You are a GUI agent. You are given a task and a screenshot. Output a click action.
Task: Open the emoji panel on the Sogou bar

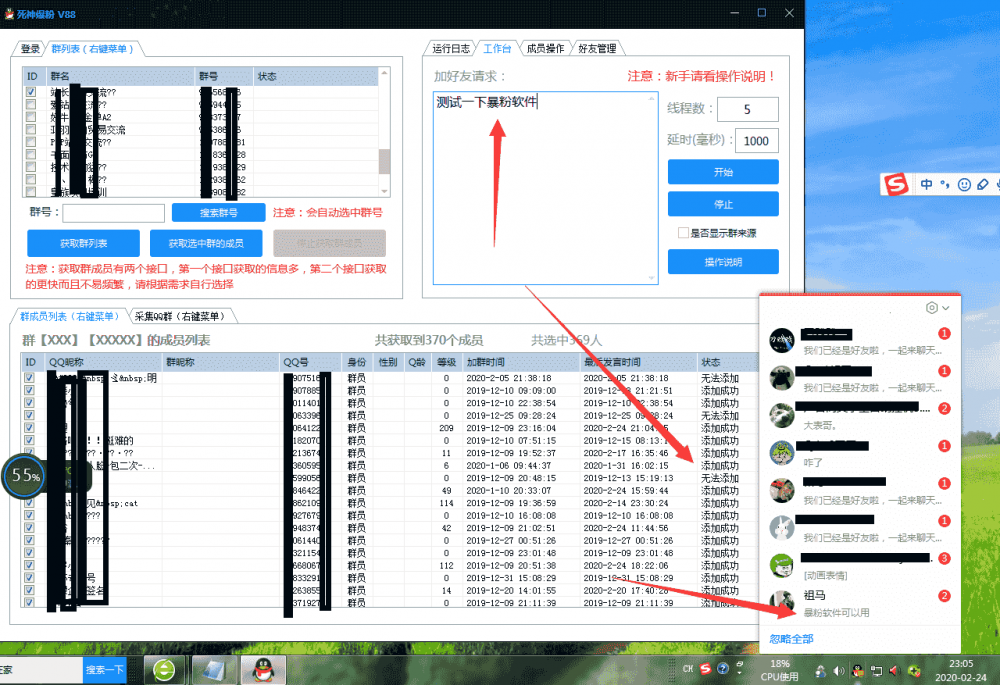click(x=964, y=184)
